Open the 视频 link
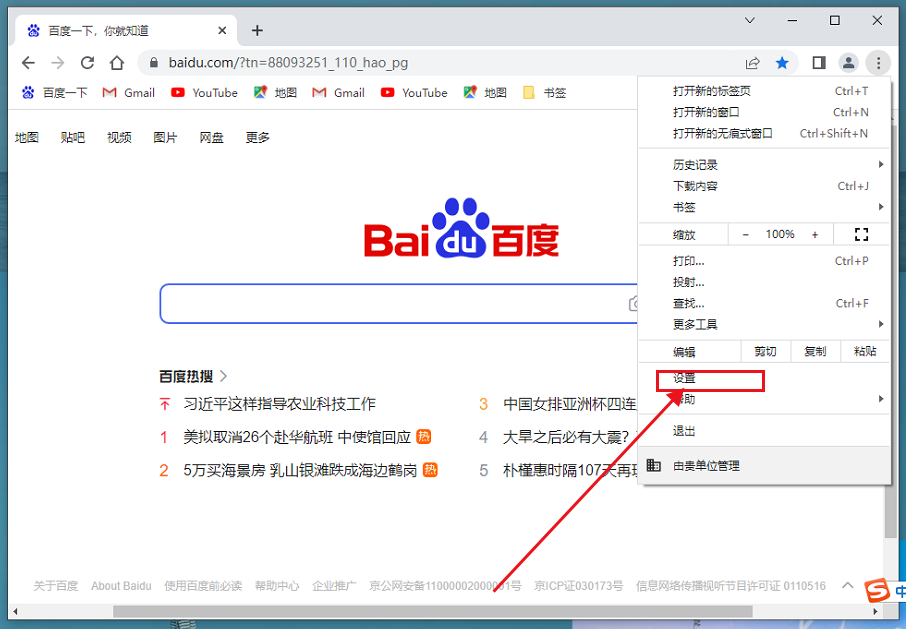The width and height of the screenshot is (906, 629). [119, 137]
